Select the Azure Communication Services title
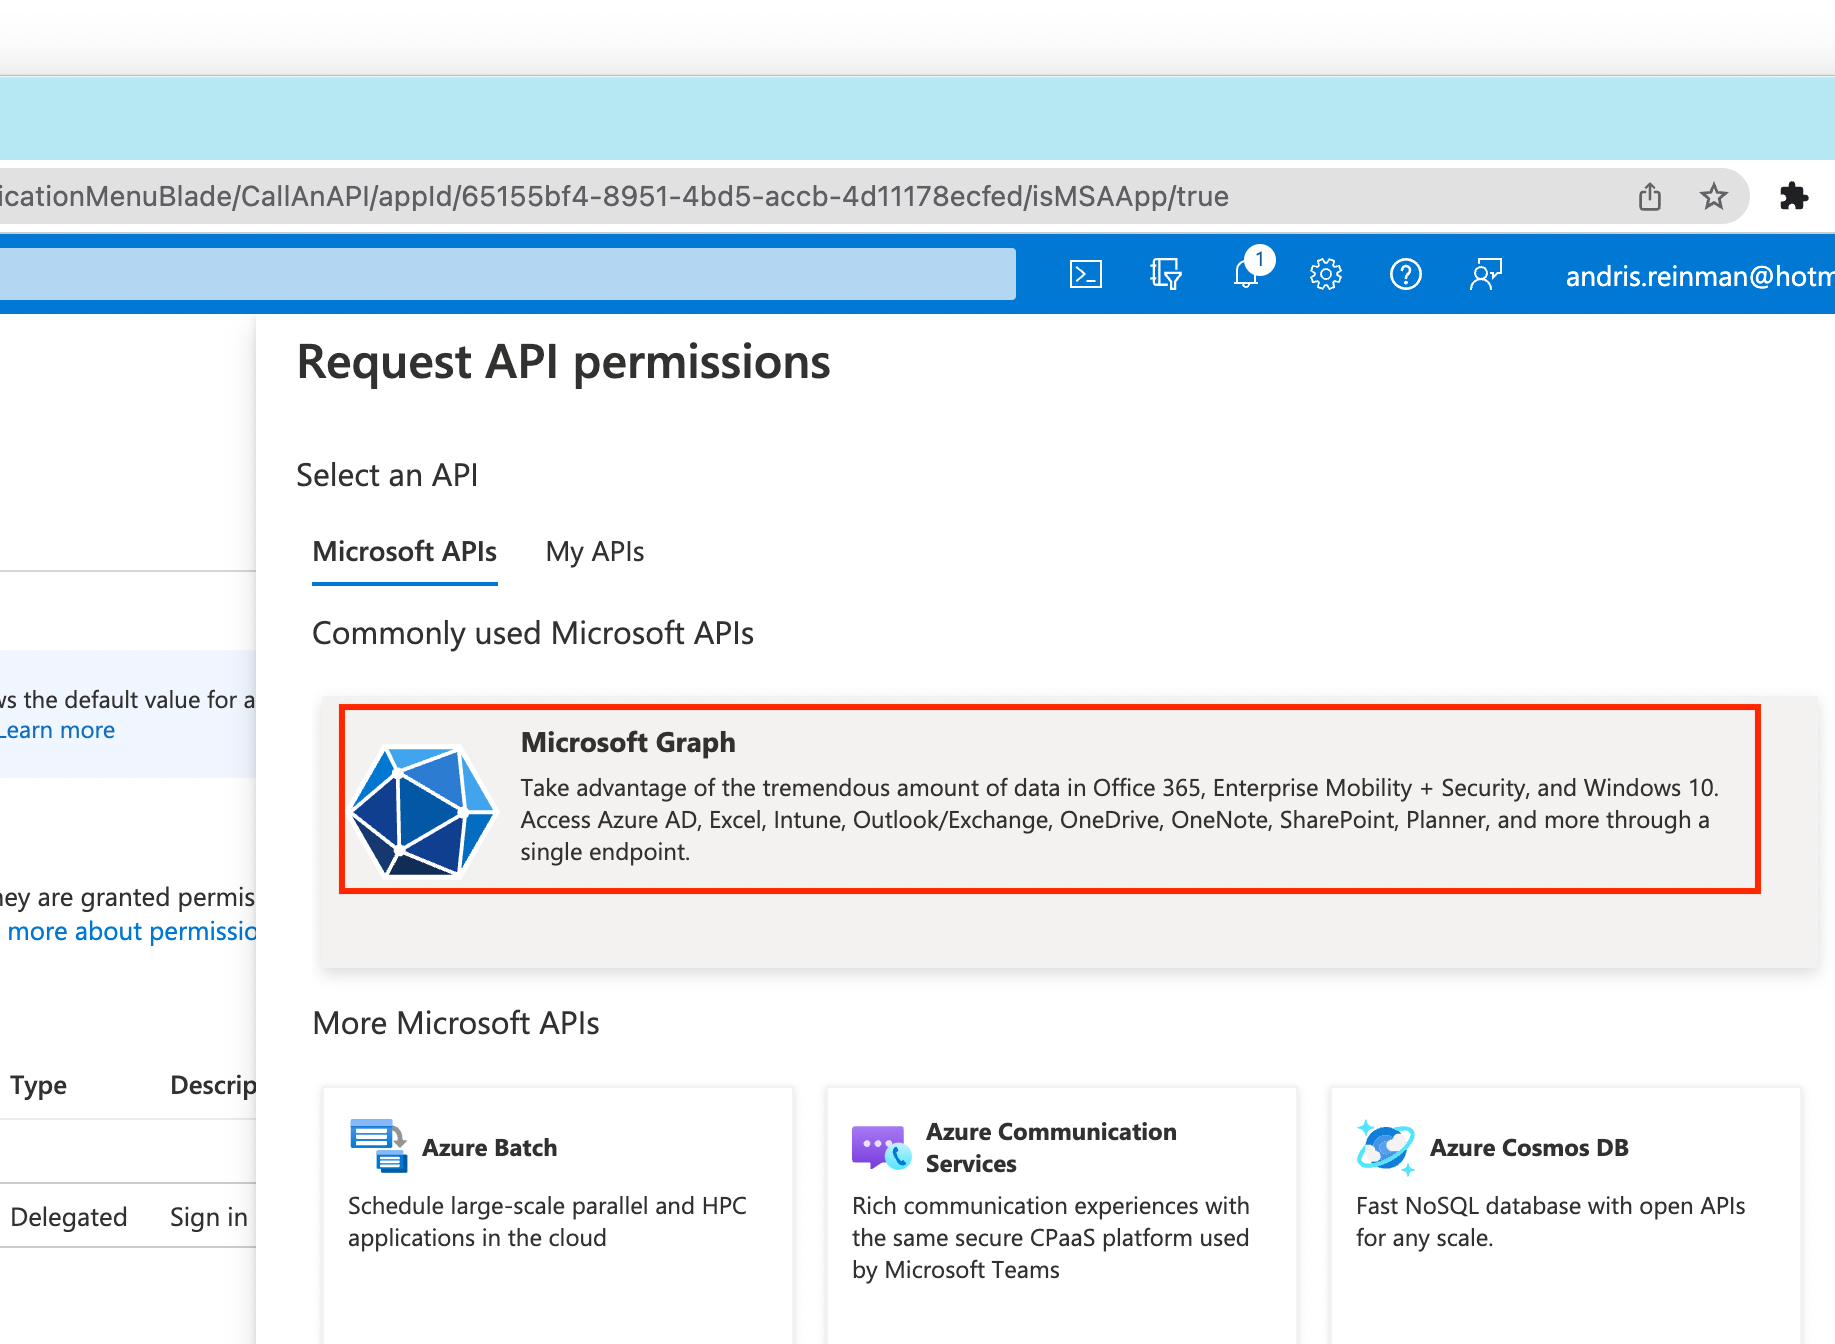1835x1344 pixels. coord(1051,1147)
